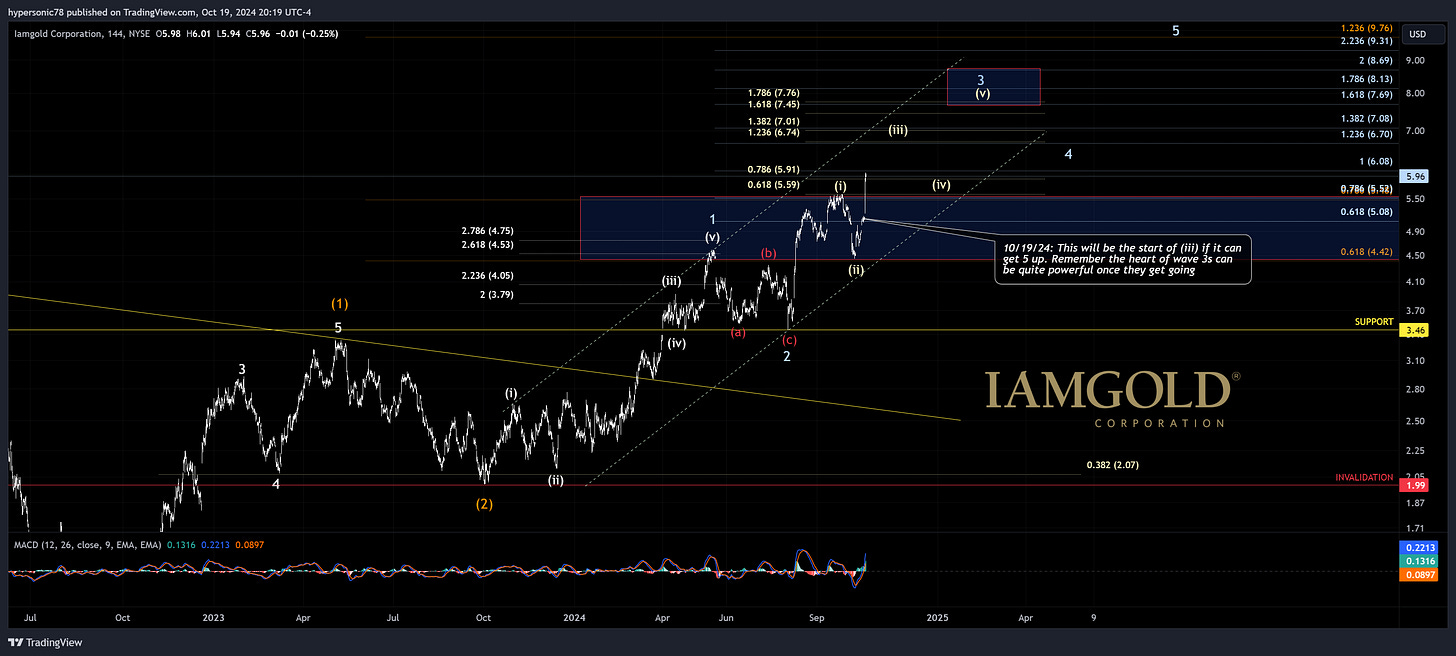Click the 7.00 level on price scale

coord(1413,132)
